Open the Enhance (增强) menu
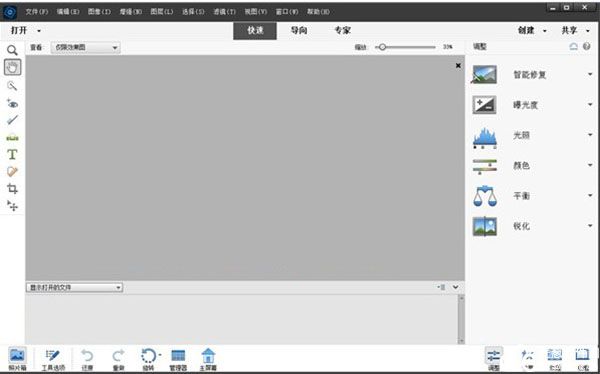 (x=130, y=12)
